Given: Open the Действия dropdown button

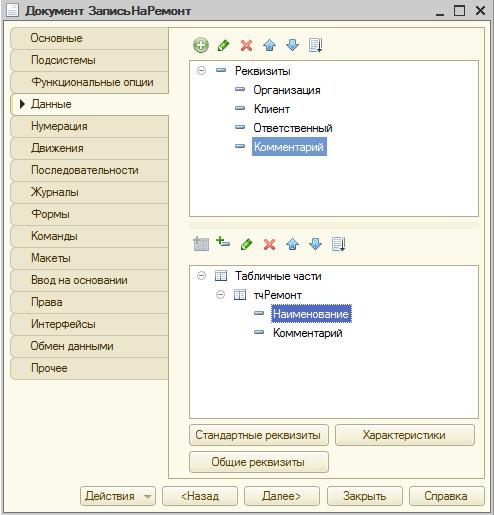Looking at the screenshot, I should coord(118,496).
